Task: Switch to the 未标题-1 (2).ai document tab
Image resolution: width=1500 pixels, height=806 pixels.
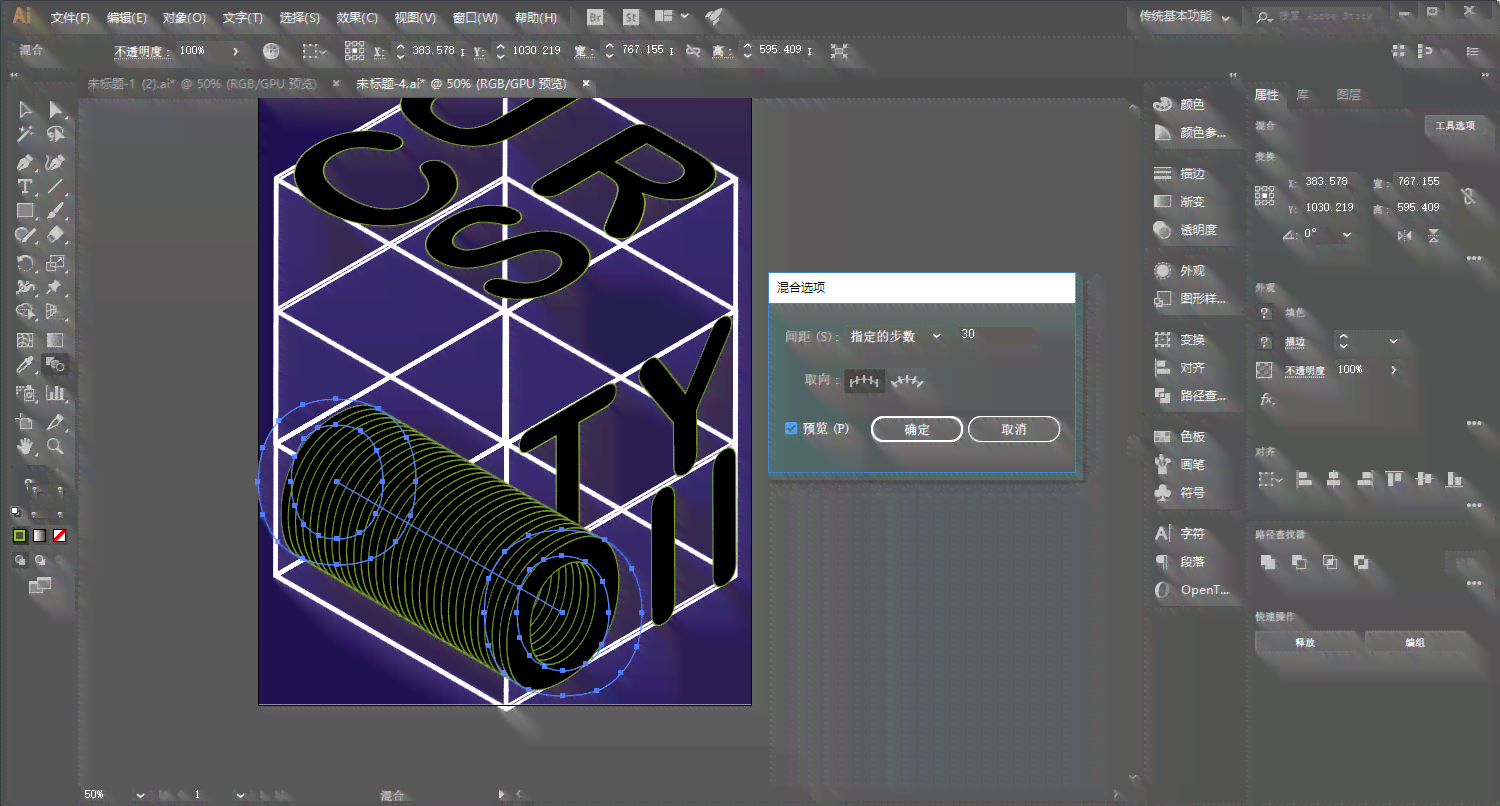Action: [201, 84]
